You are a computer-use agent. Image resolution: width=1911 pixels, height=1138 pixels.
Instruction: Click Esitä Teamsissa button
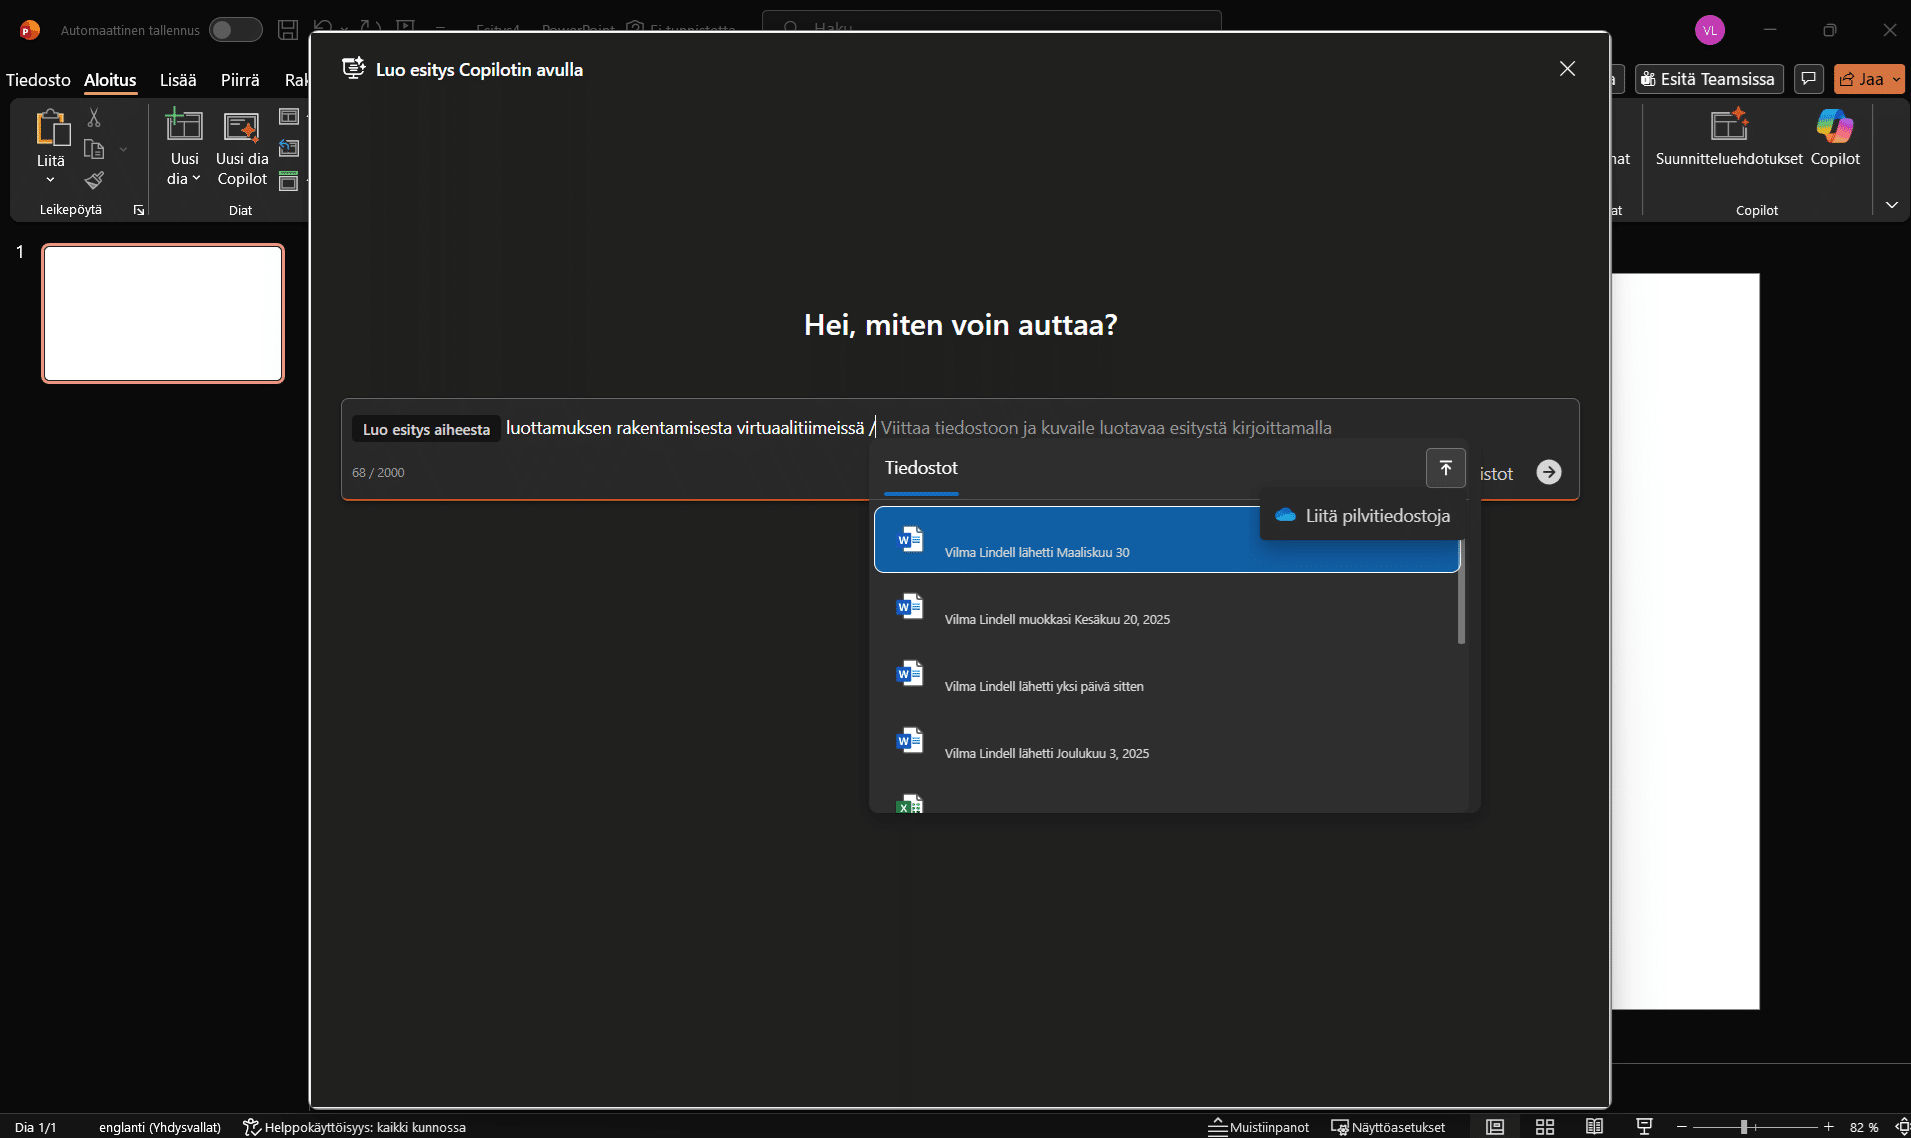tap(1708, 79)
